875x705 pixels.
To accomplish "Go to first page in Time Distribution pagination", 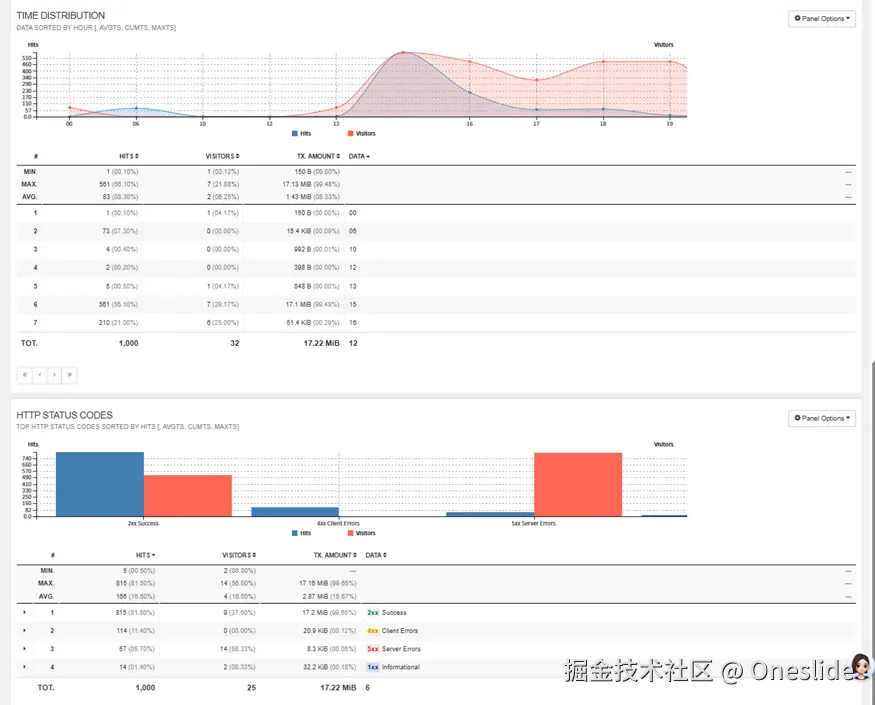I will point(25,375).
